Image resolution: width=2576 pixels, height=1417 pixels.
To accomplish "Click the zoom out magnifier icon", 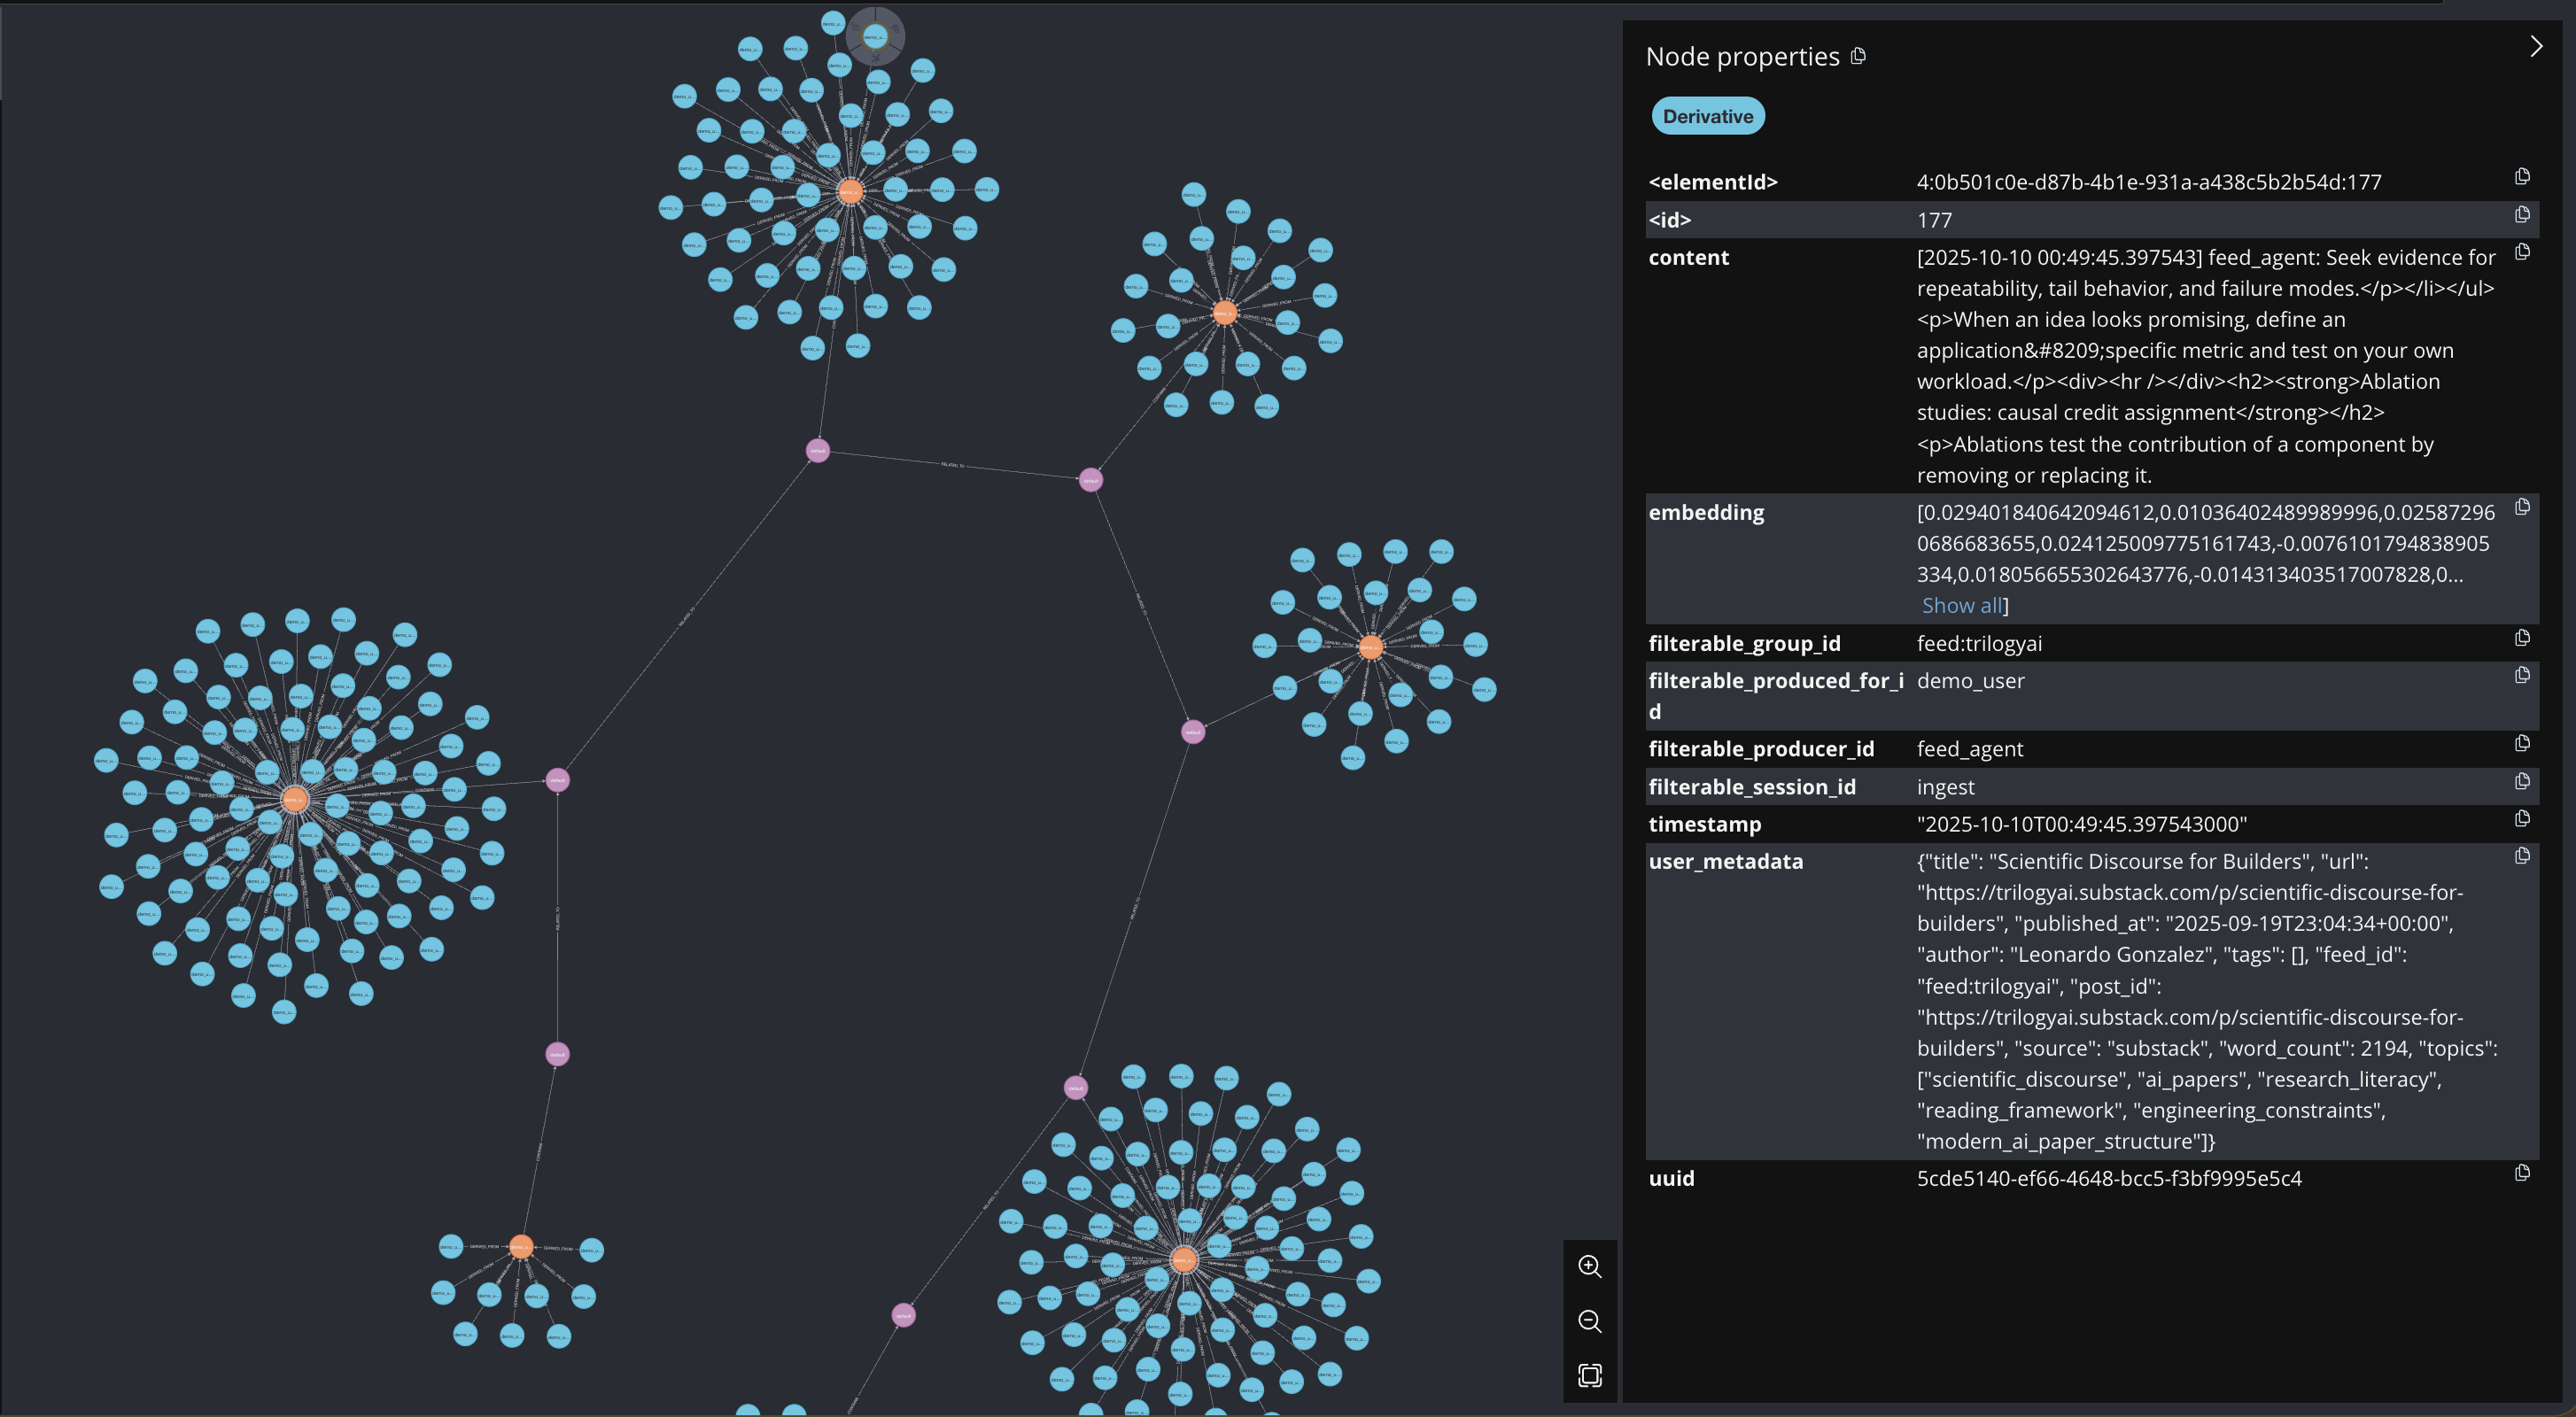I will click(1589, 1321).
